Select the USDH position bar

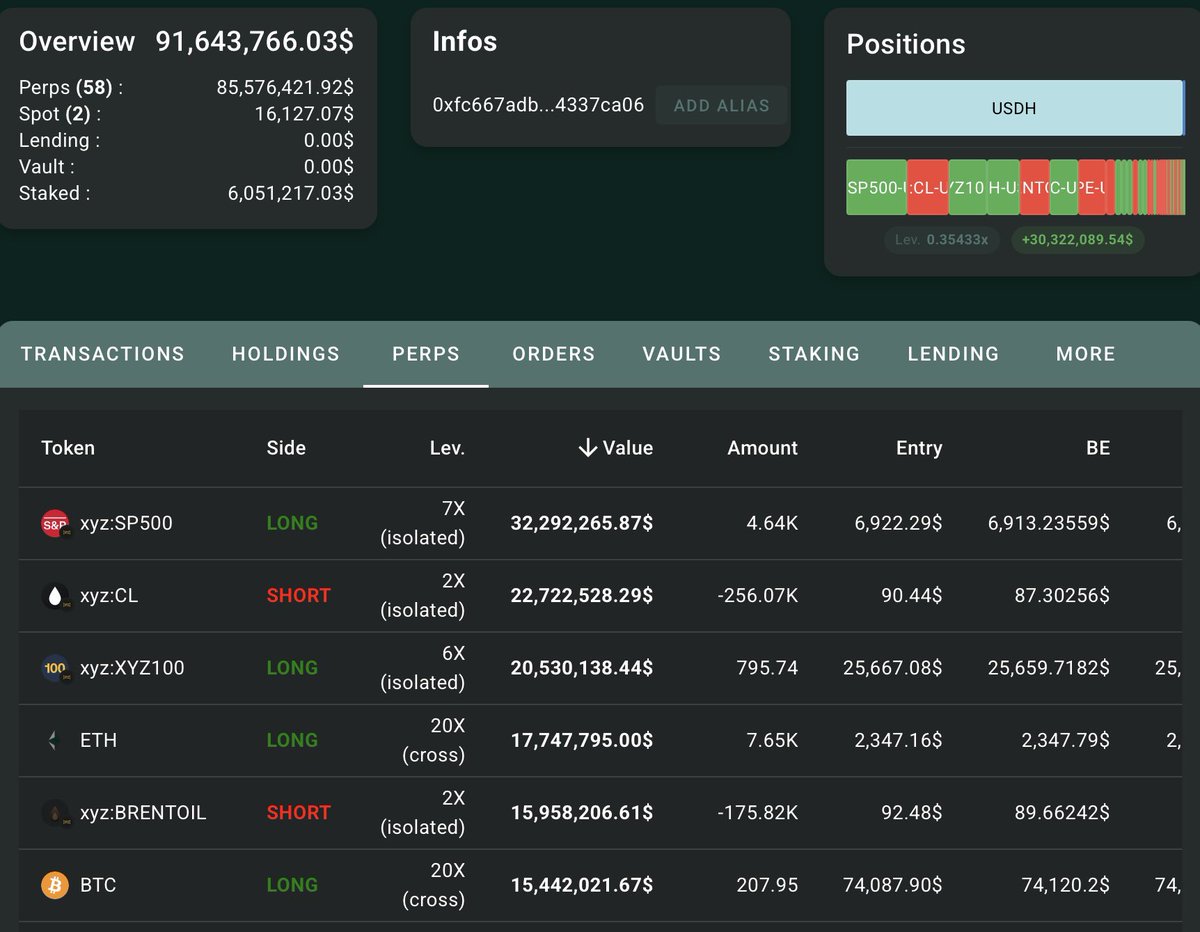1014,108
